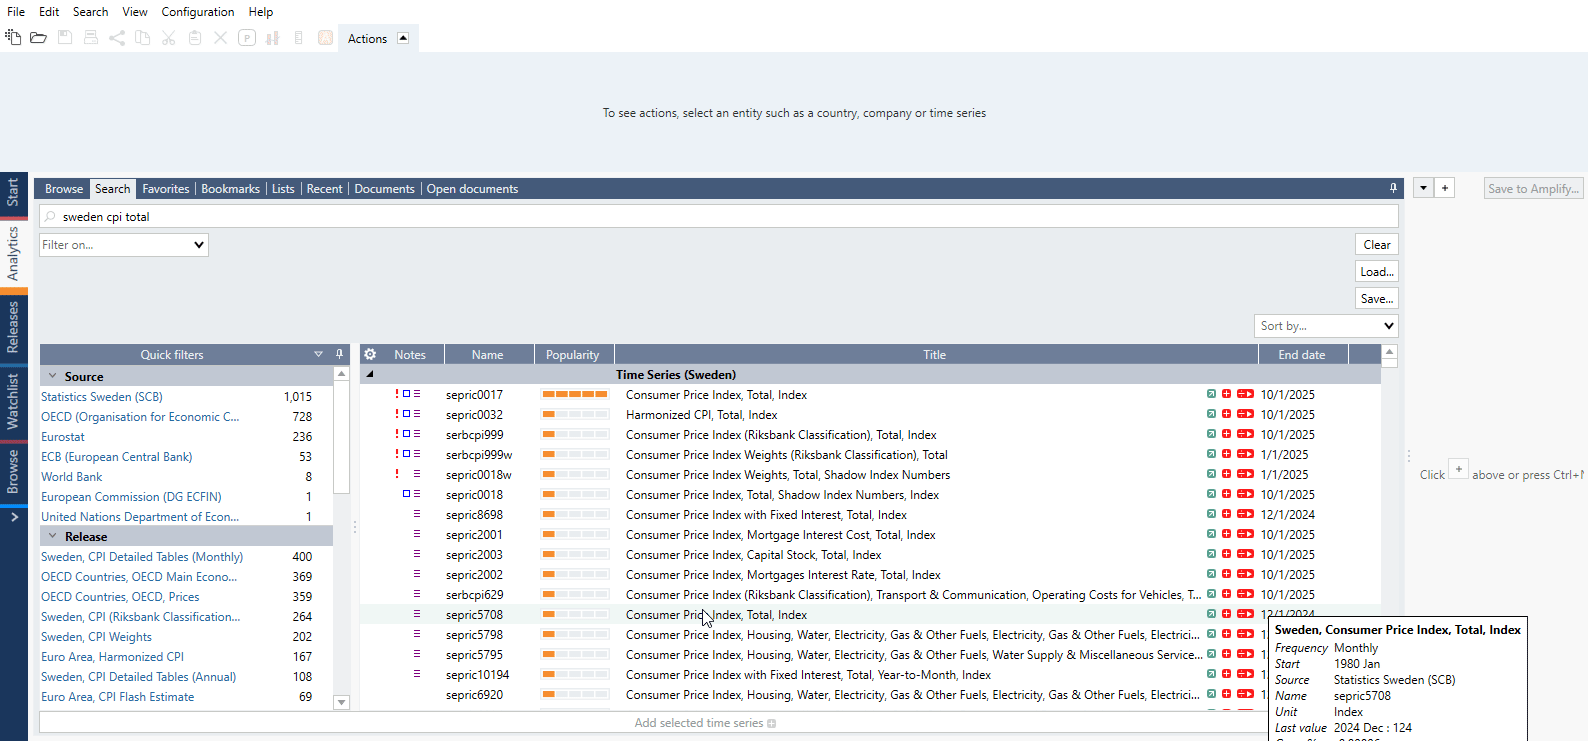This screenshot has width=1588, height=741.
Task: Open the Configuration menu
Action: [197, 12]
